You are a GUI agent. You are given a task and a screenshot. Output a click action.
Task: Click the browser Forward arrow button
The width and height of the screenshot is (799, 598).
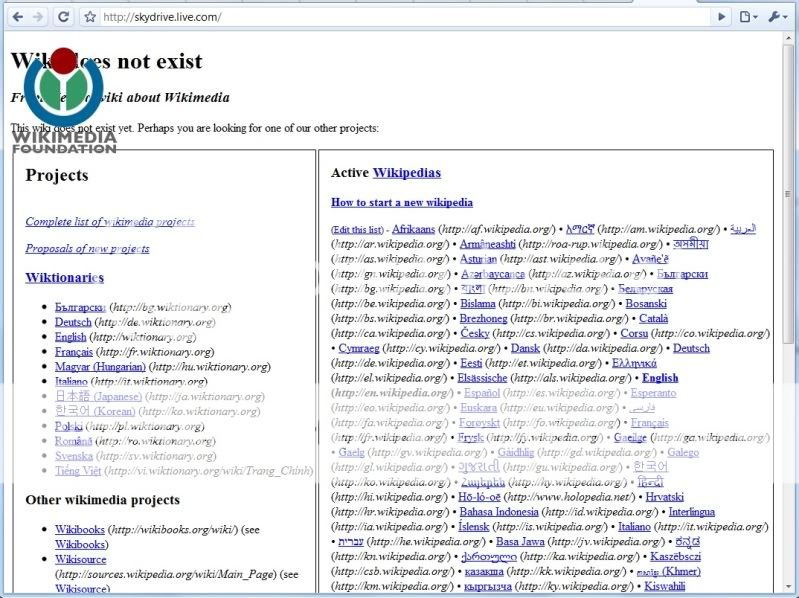pos(38,16)
